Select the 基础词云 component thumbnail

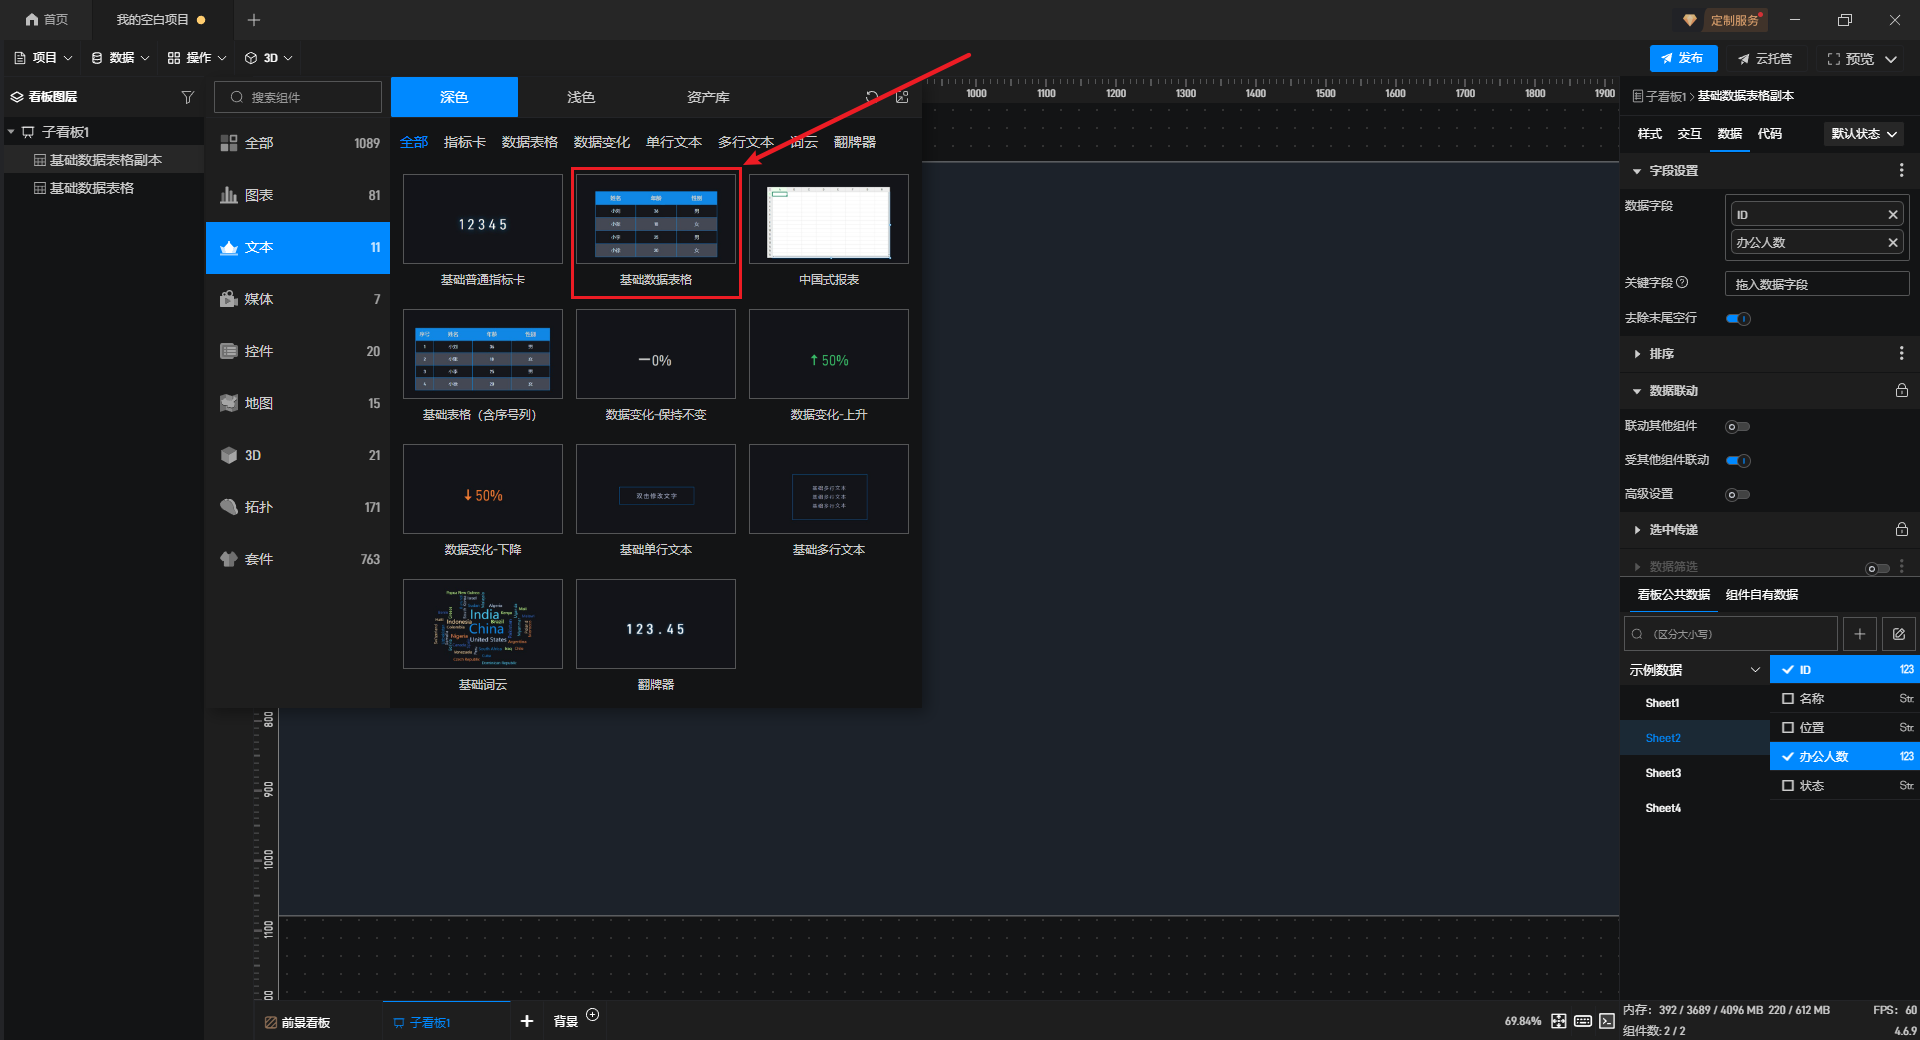tap(483, 625)
